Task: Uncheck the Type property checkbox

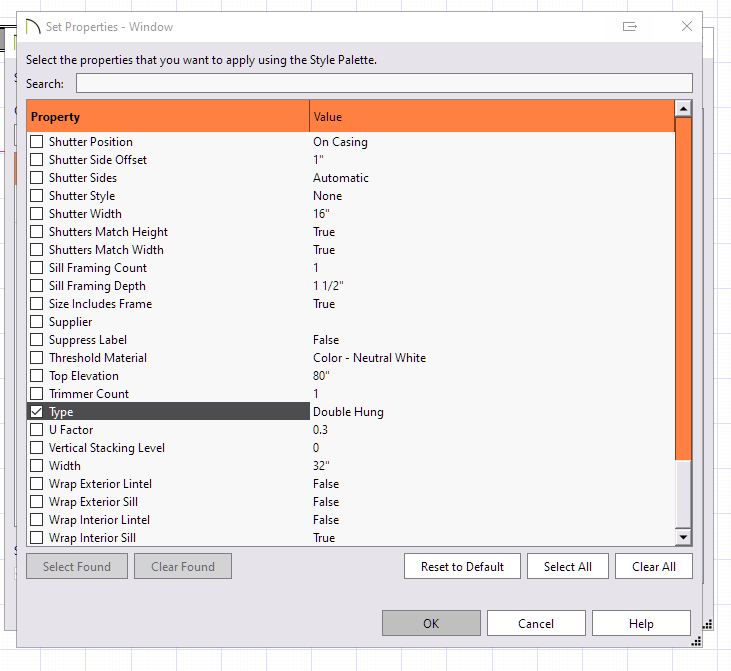Action: tap(37, 412)
